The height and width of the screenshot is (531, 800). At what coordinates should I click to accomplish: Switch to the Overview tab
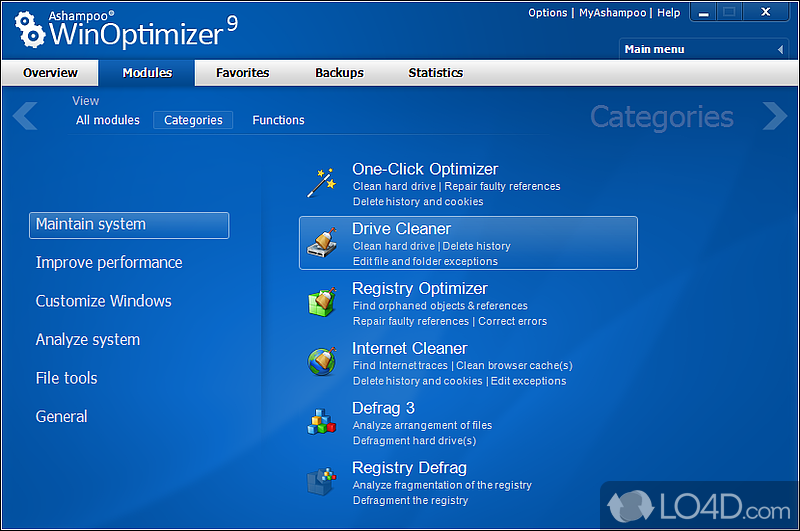50,73
